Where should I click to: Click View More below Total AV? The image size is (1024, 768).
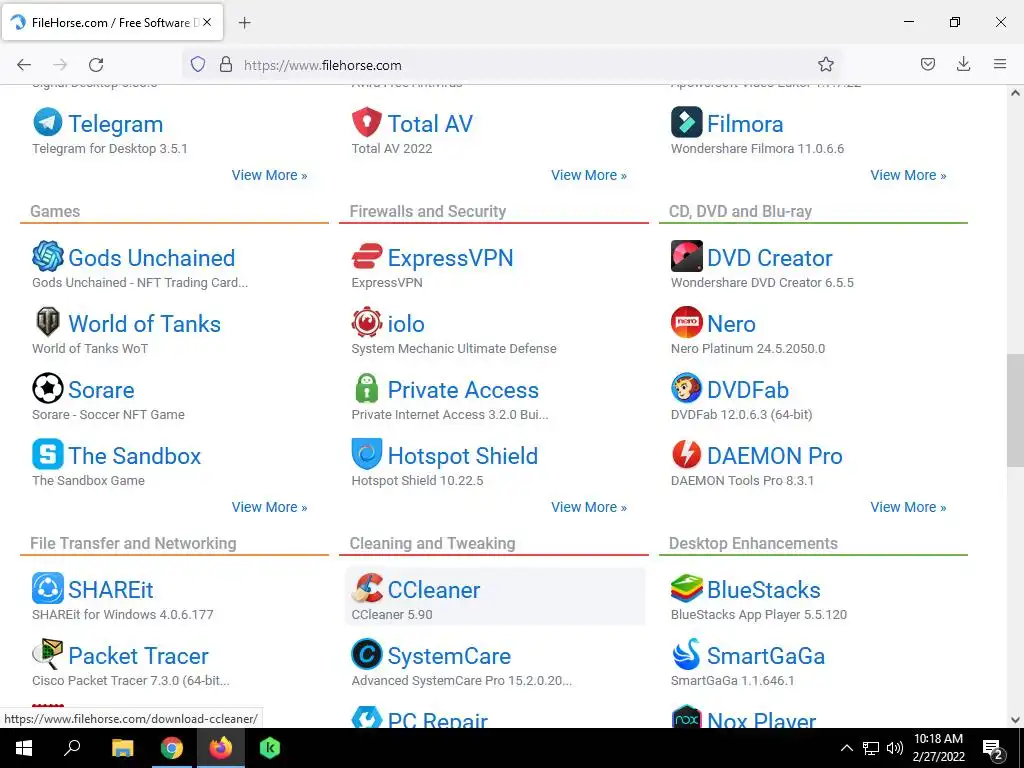(588, 175)
